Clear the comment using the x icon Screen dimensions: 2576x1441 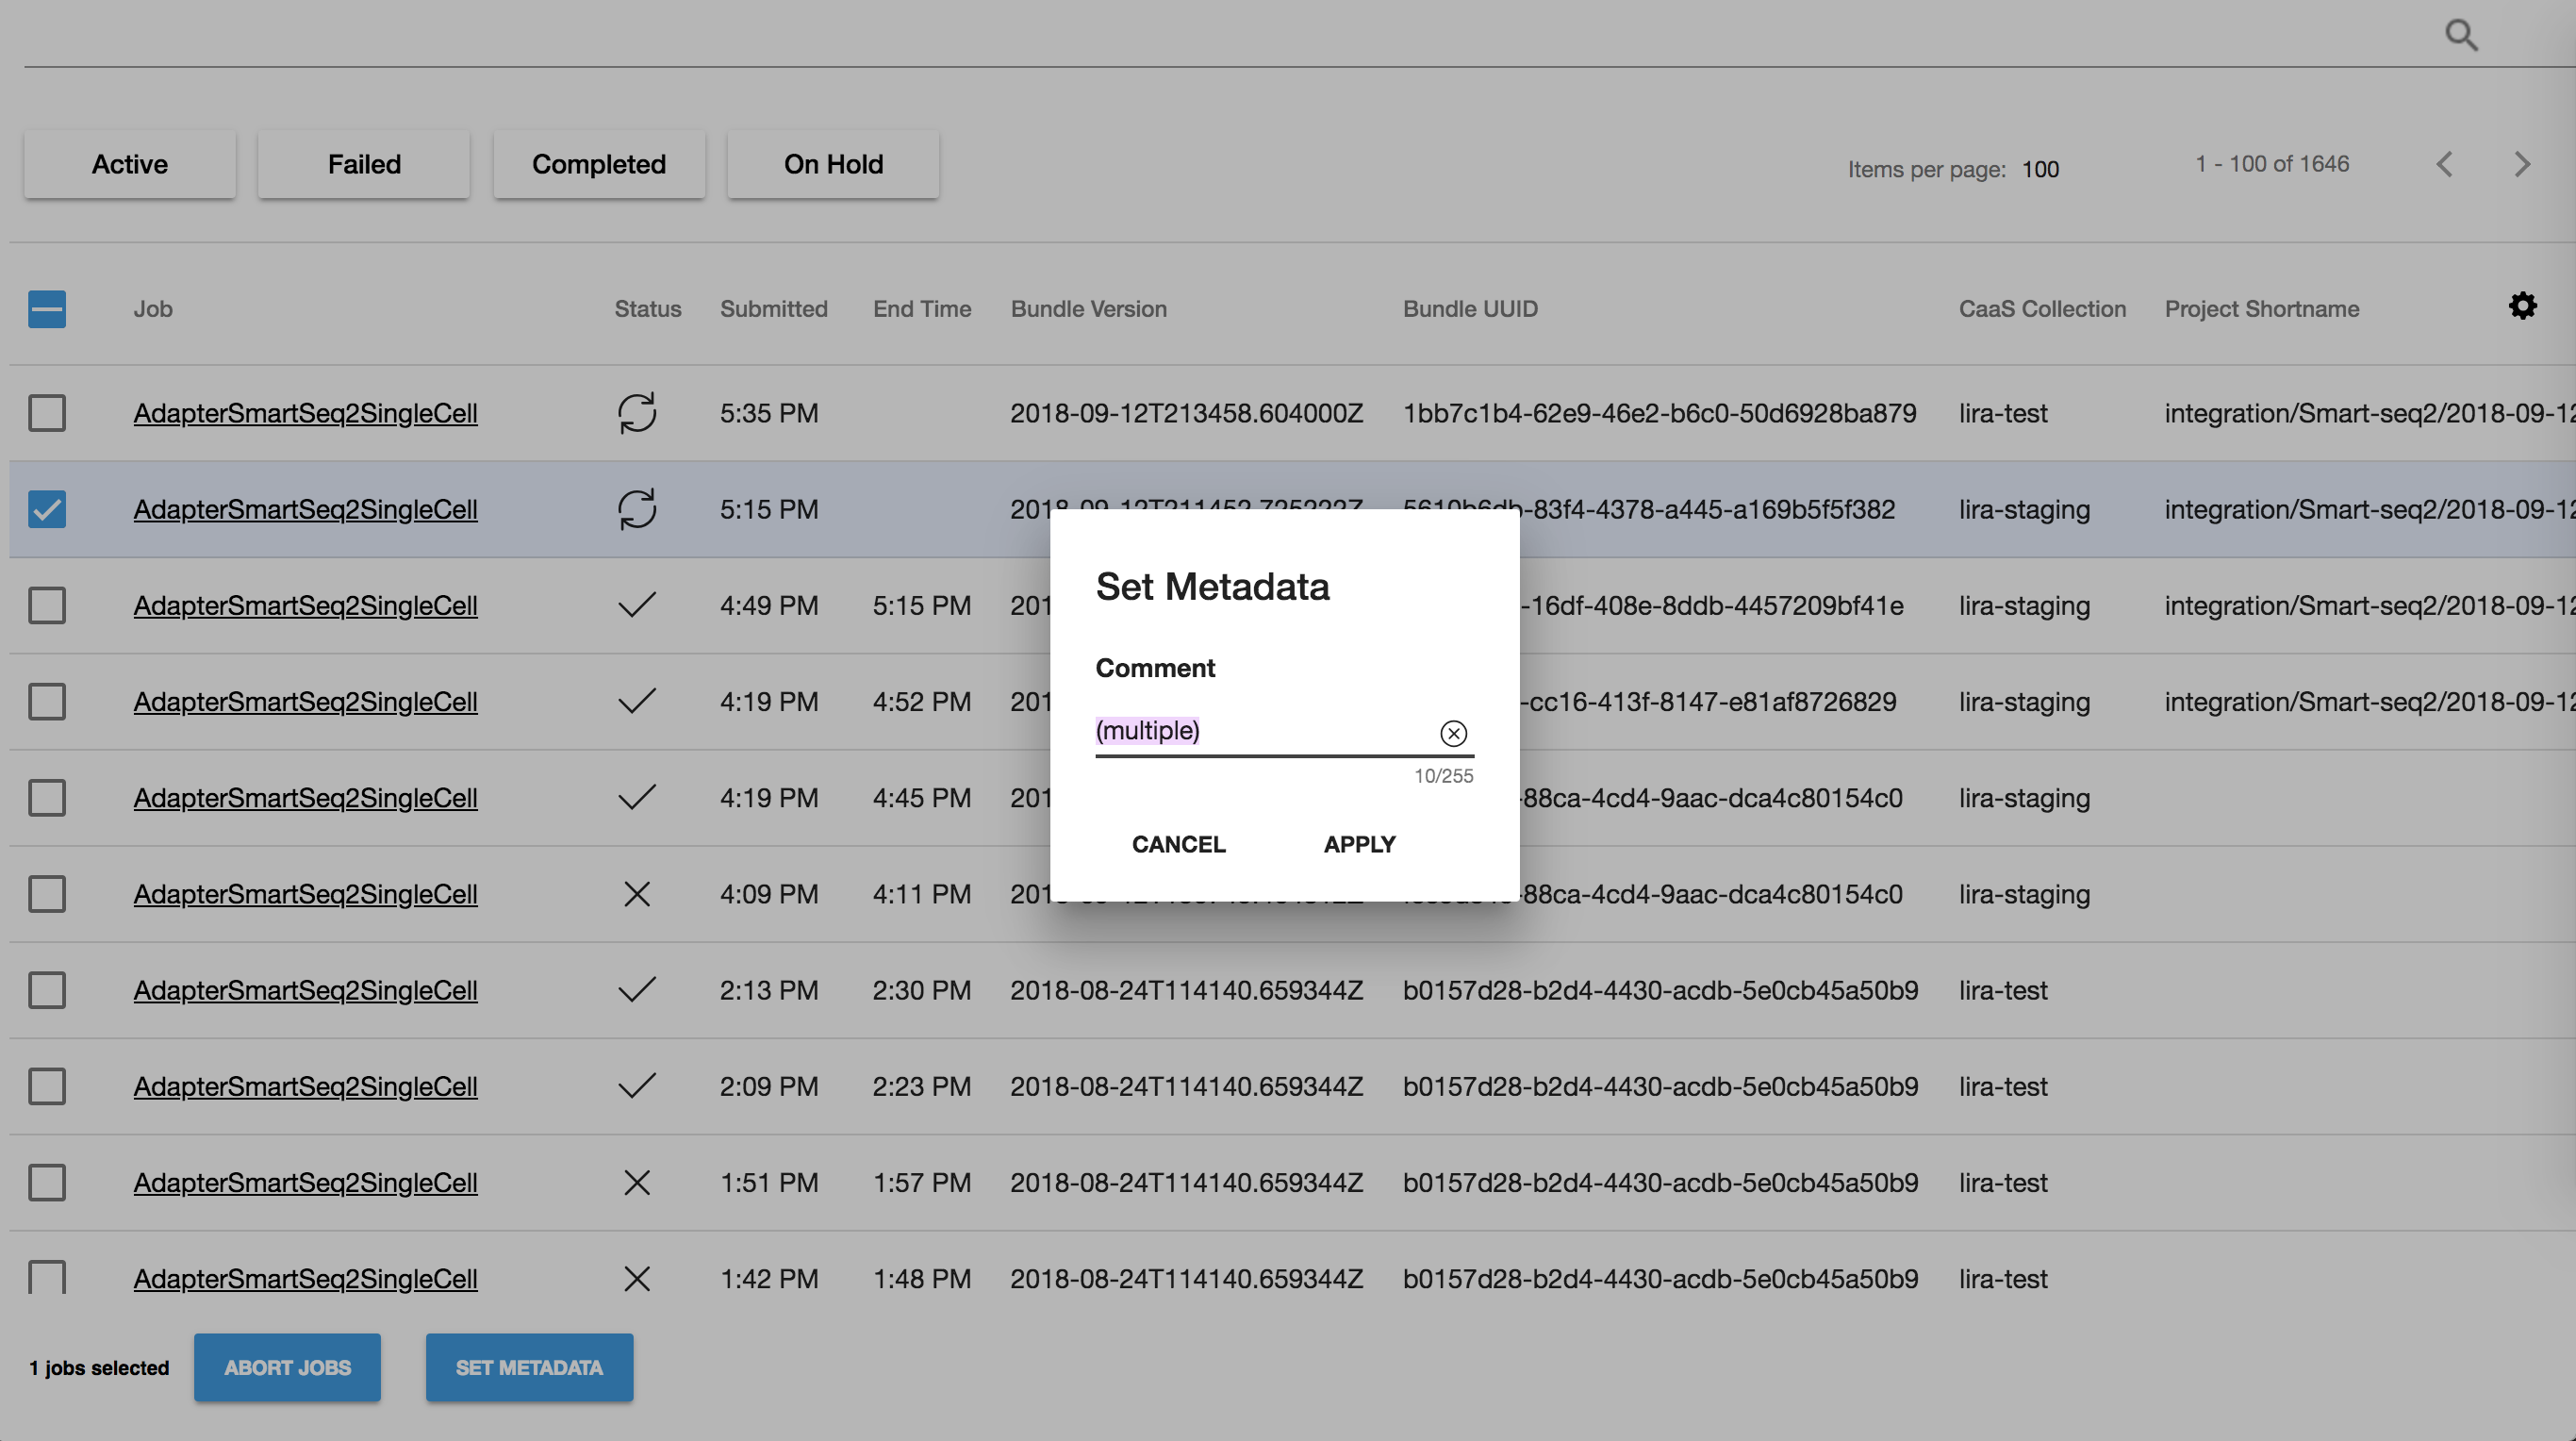point(1452,733)
